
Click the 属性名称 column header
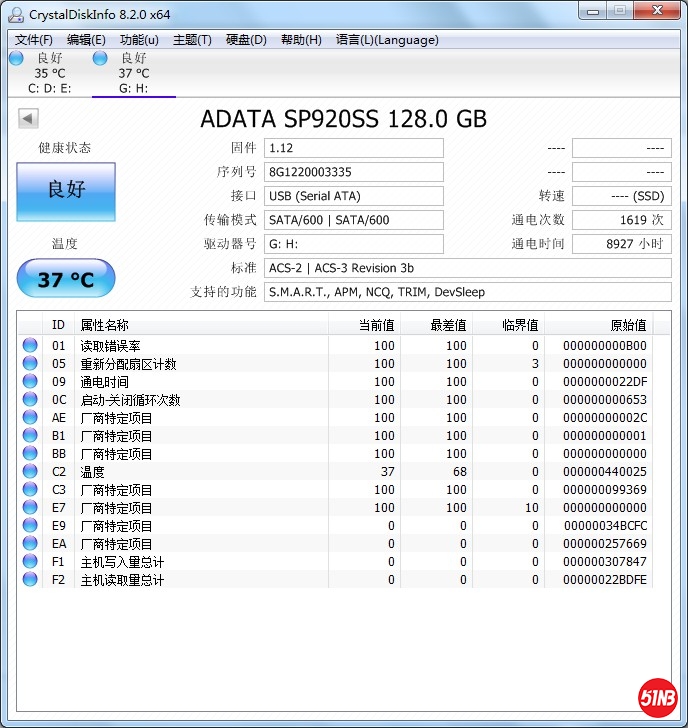click(x=200, y=325)
